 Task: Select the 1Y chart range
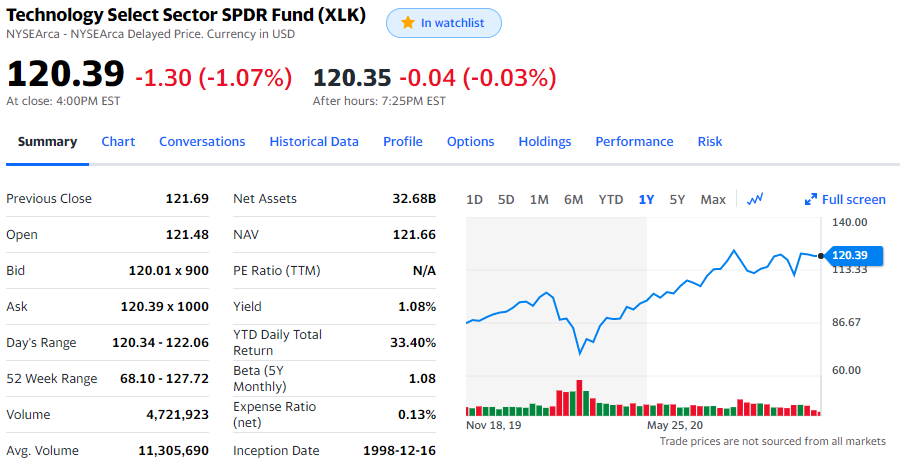646,199
